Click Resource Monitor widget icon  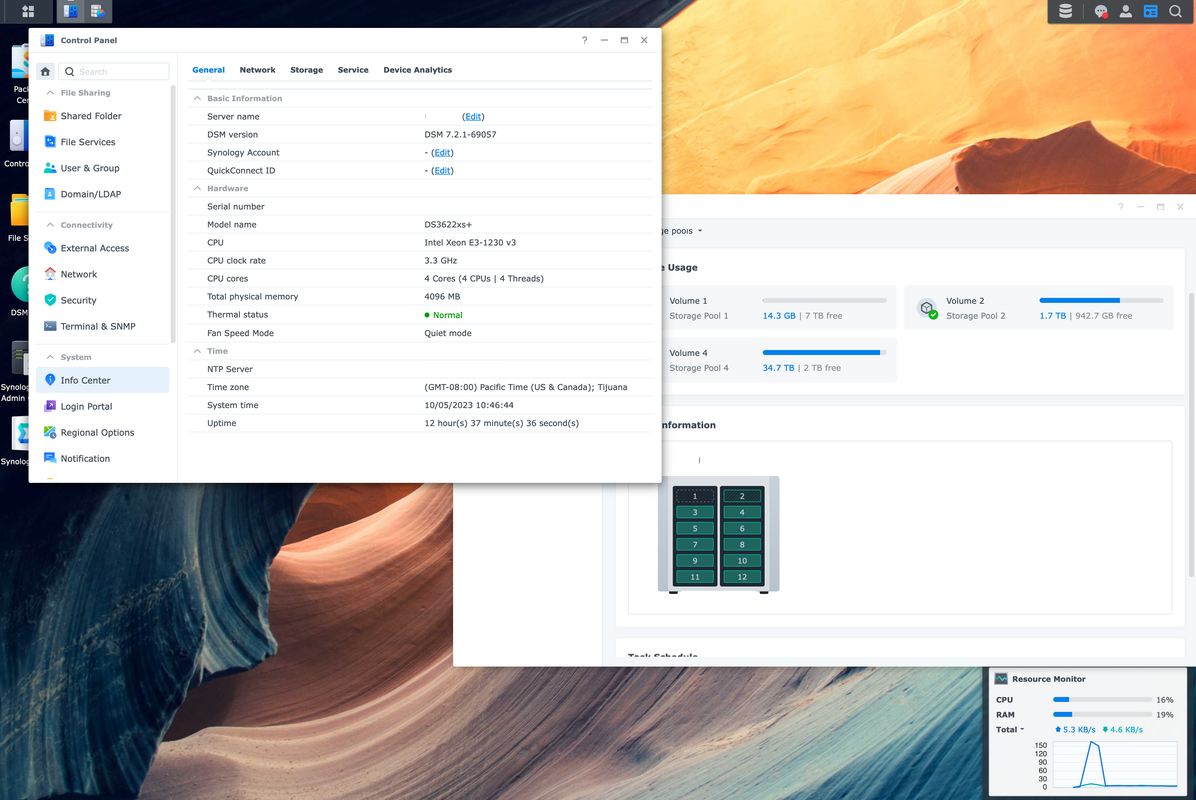(x=1001, y=679)
